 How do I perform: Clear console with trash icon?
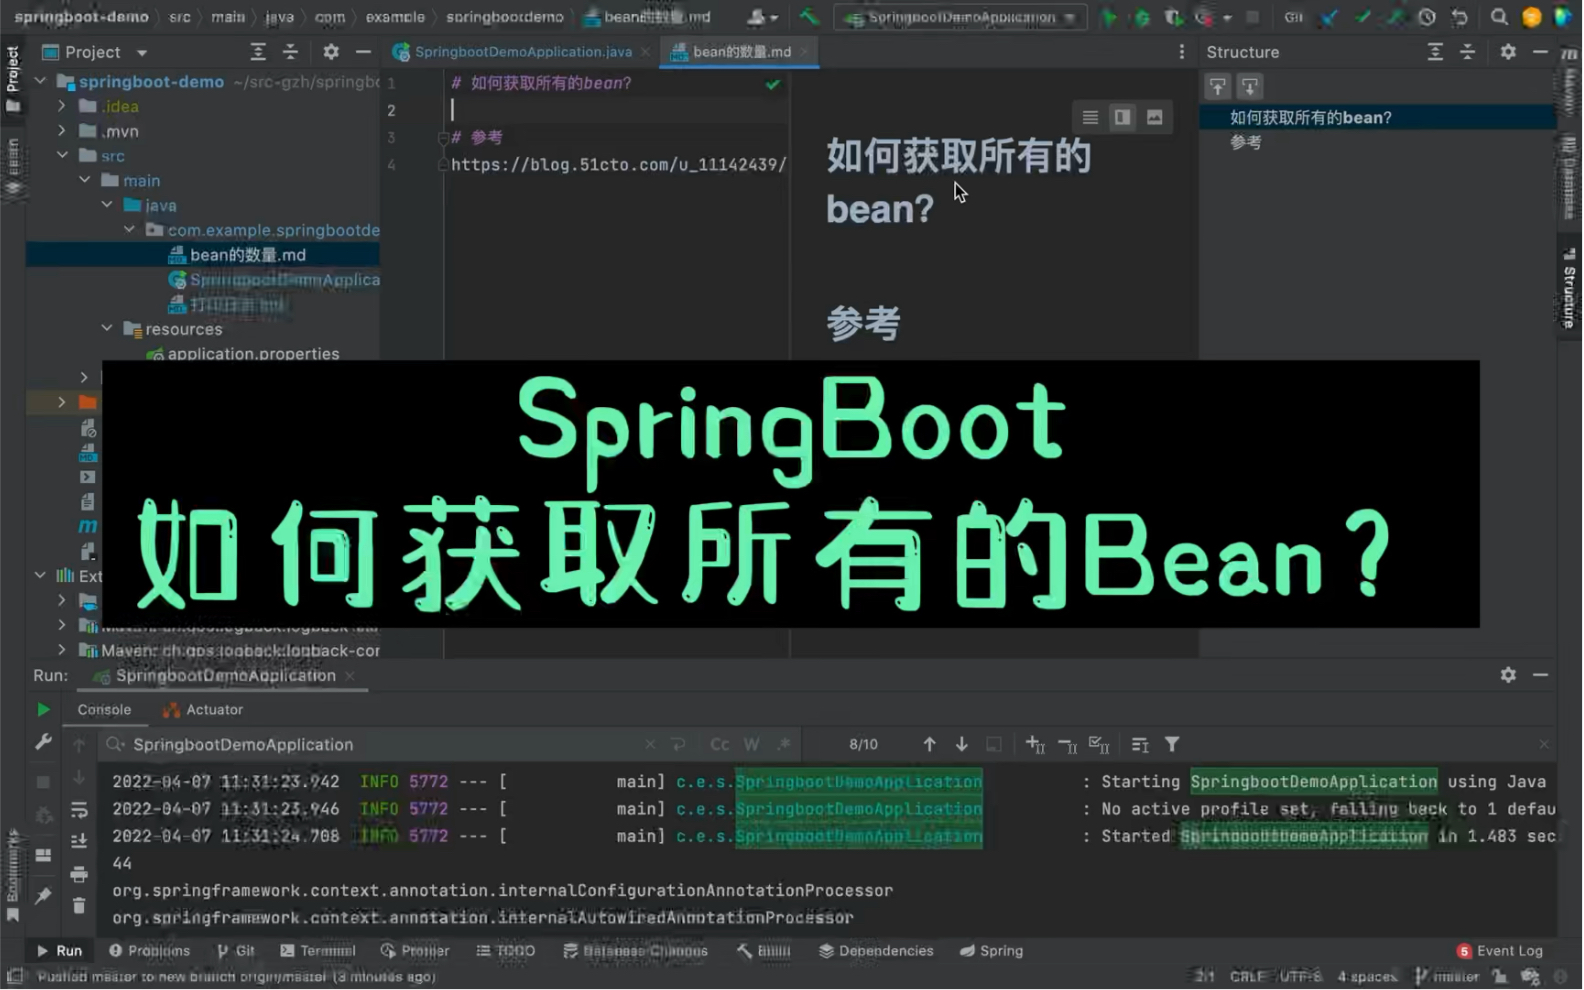click(x=79, y=906)
